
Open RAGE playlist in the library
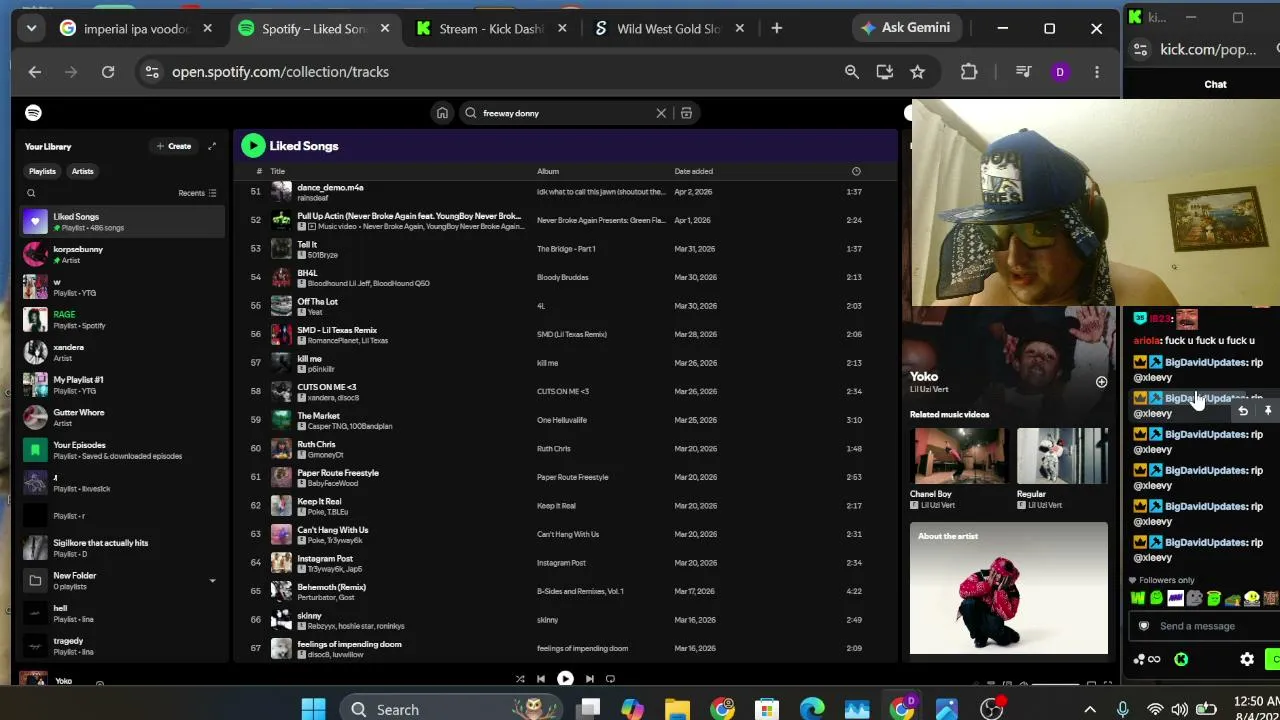(122, 319)
